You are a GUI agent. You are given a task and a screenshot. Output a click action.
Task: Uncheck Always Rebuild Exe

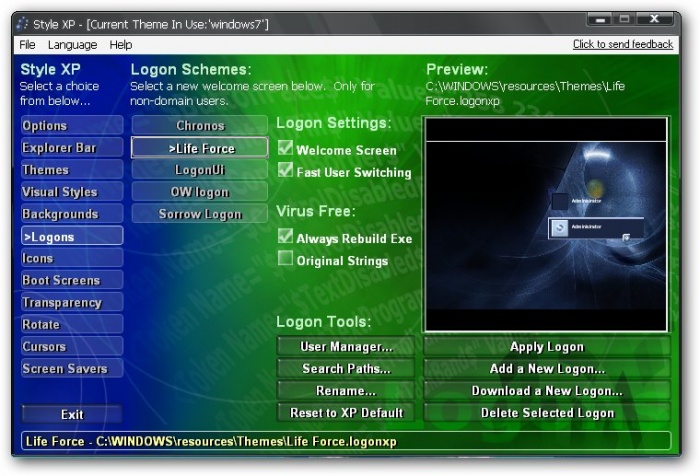click(x=285, y=236)
